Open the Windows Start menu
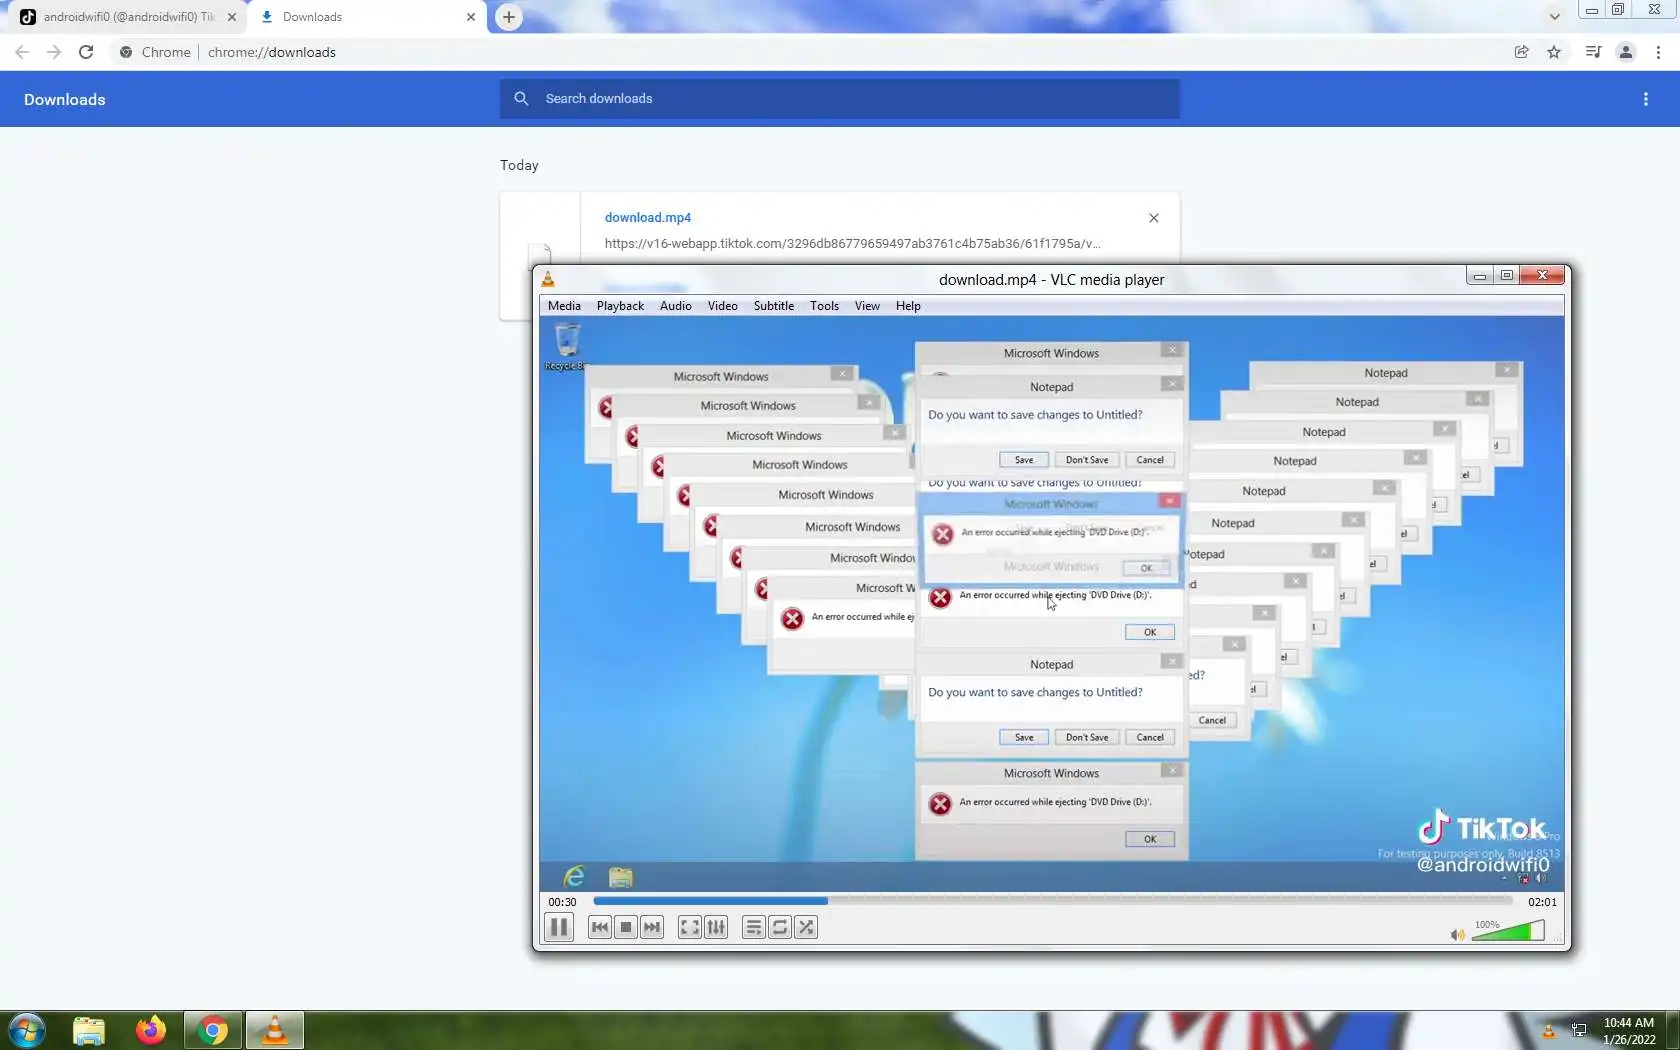This screenshot has width=1680, height=1050. click(27, 1030)
